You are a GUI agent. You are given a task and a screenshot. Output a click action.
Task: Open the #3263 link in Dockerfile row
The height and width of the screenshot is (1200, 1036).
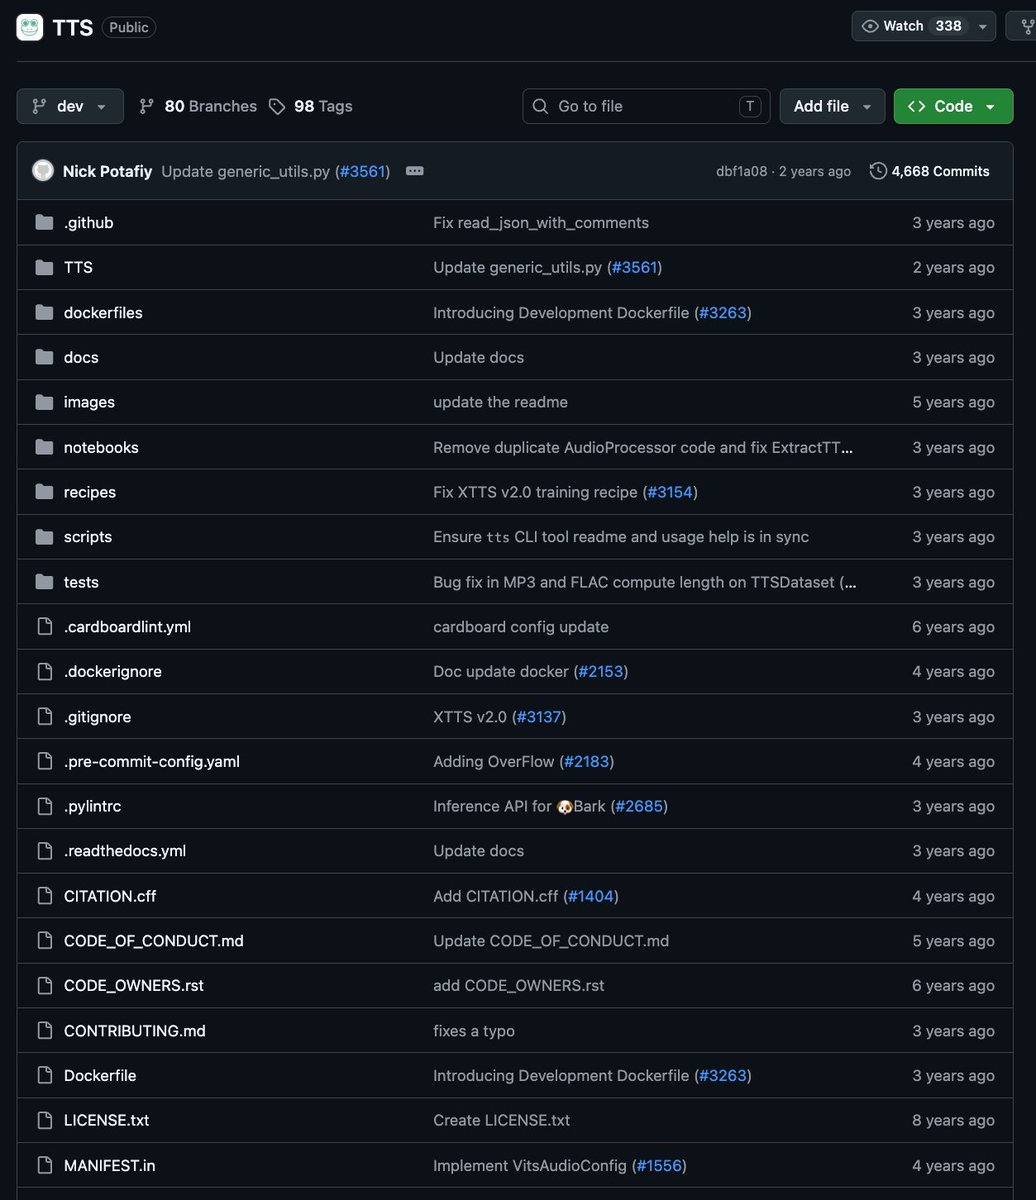(723, 1076)
